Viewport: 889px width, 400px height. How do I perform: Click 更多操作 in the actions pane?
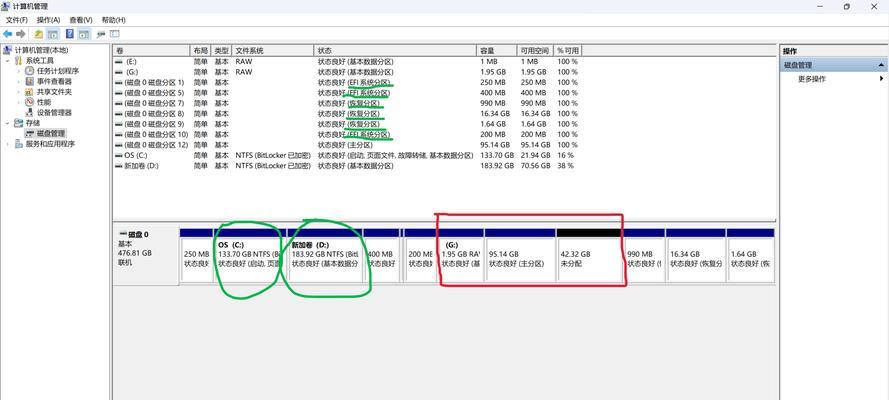point(812,79)
